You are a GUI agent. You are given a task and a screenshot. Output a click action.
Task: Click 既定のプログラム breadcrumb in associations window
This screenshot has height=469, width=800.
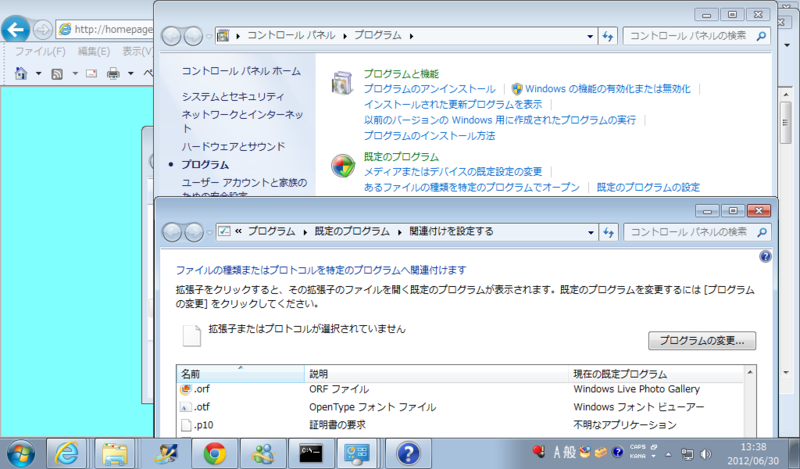coord(352,232)
